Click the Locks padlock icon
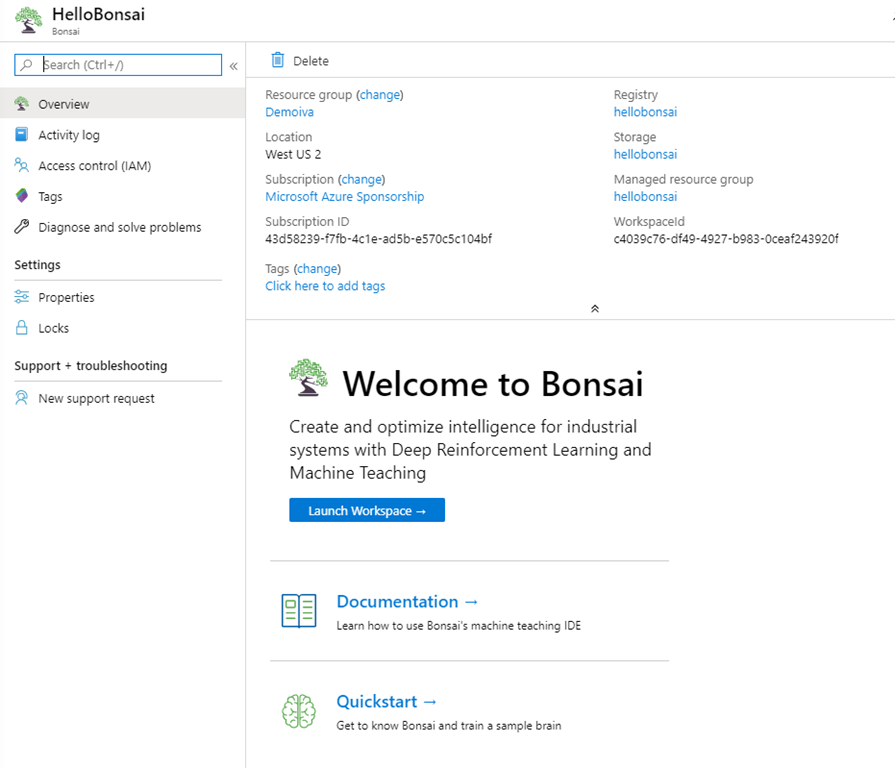 click(22, 328)
